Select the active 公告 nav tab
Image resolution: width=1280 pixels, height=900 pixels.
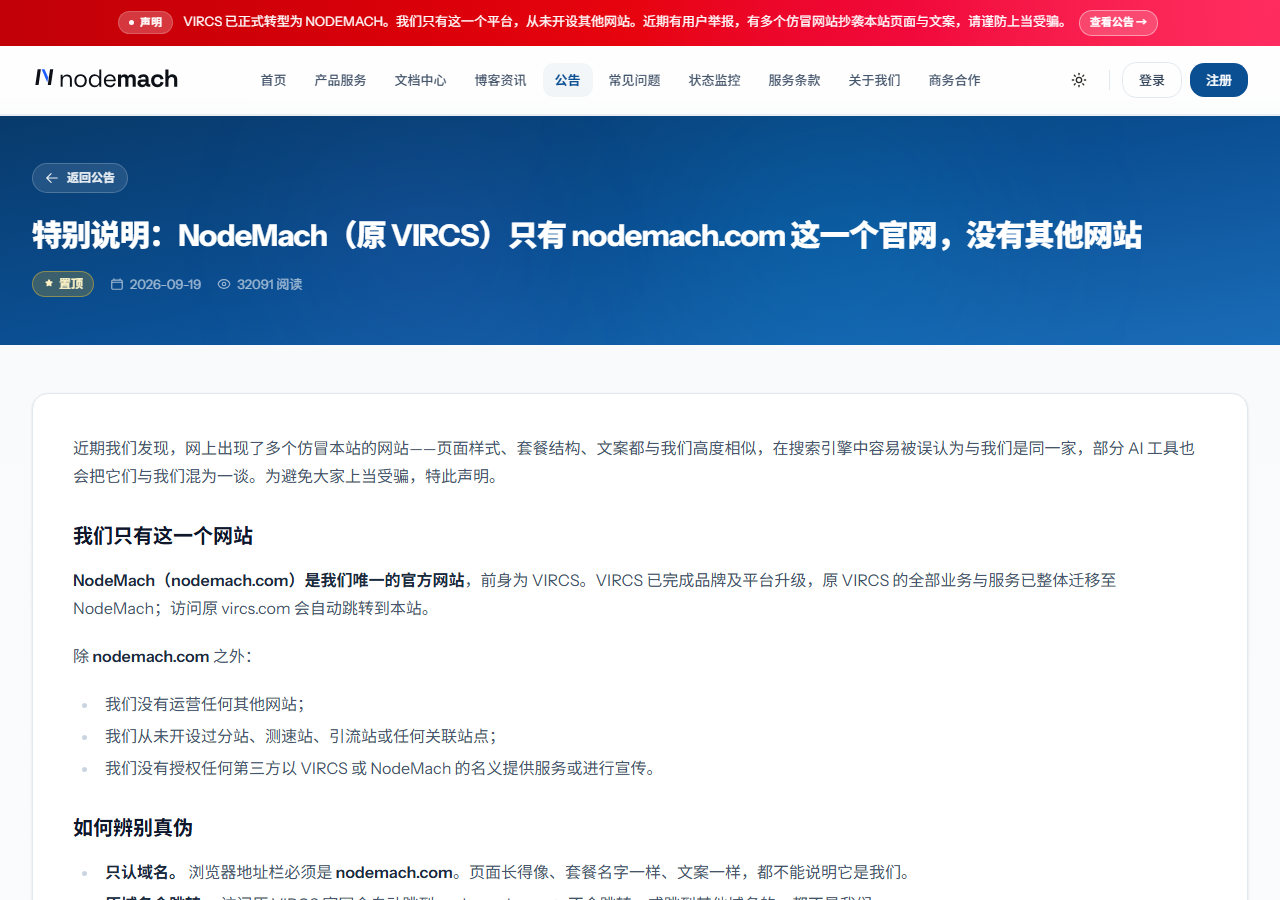[x=567, y=80]
